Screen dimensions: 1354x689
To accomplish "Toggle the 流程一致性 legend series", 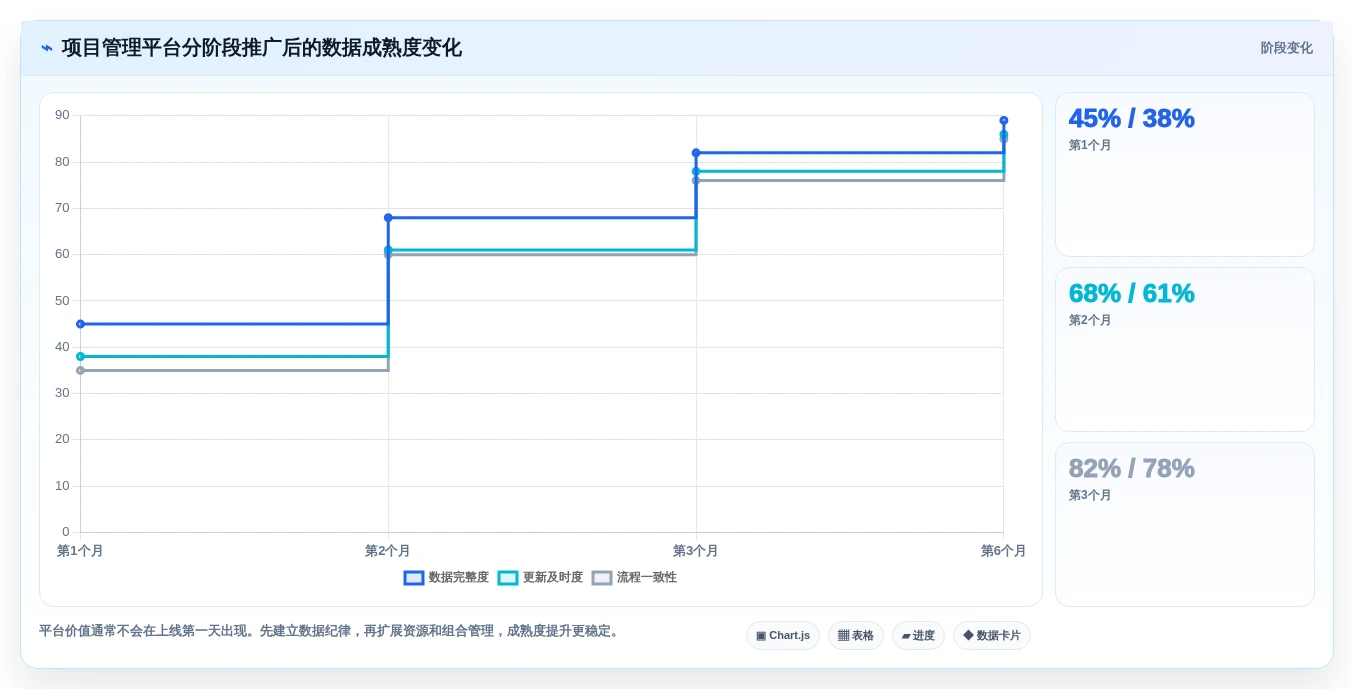I will pos(634,577).
